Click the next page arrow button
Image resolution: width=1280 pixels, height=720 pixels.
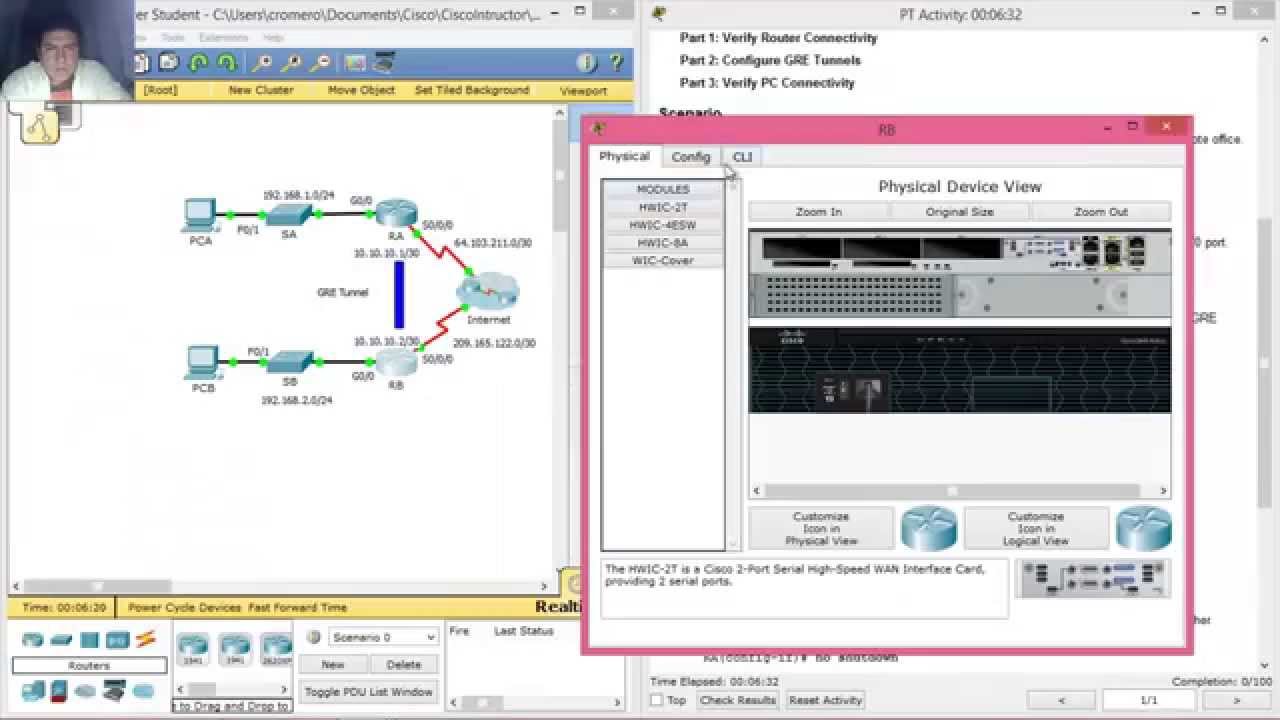point(1236,700)
